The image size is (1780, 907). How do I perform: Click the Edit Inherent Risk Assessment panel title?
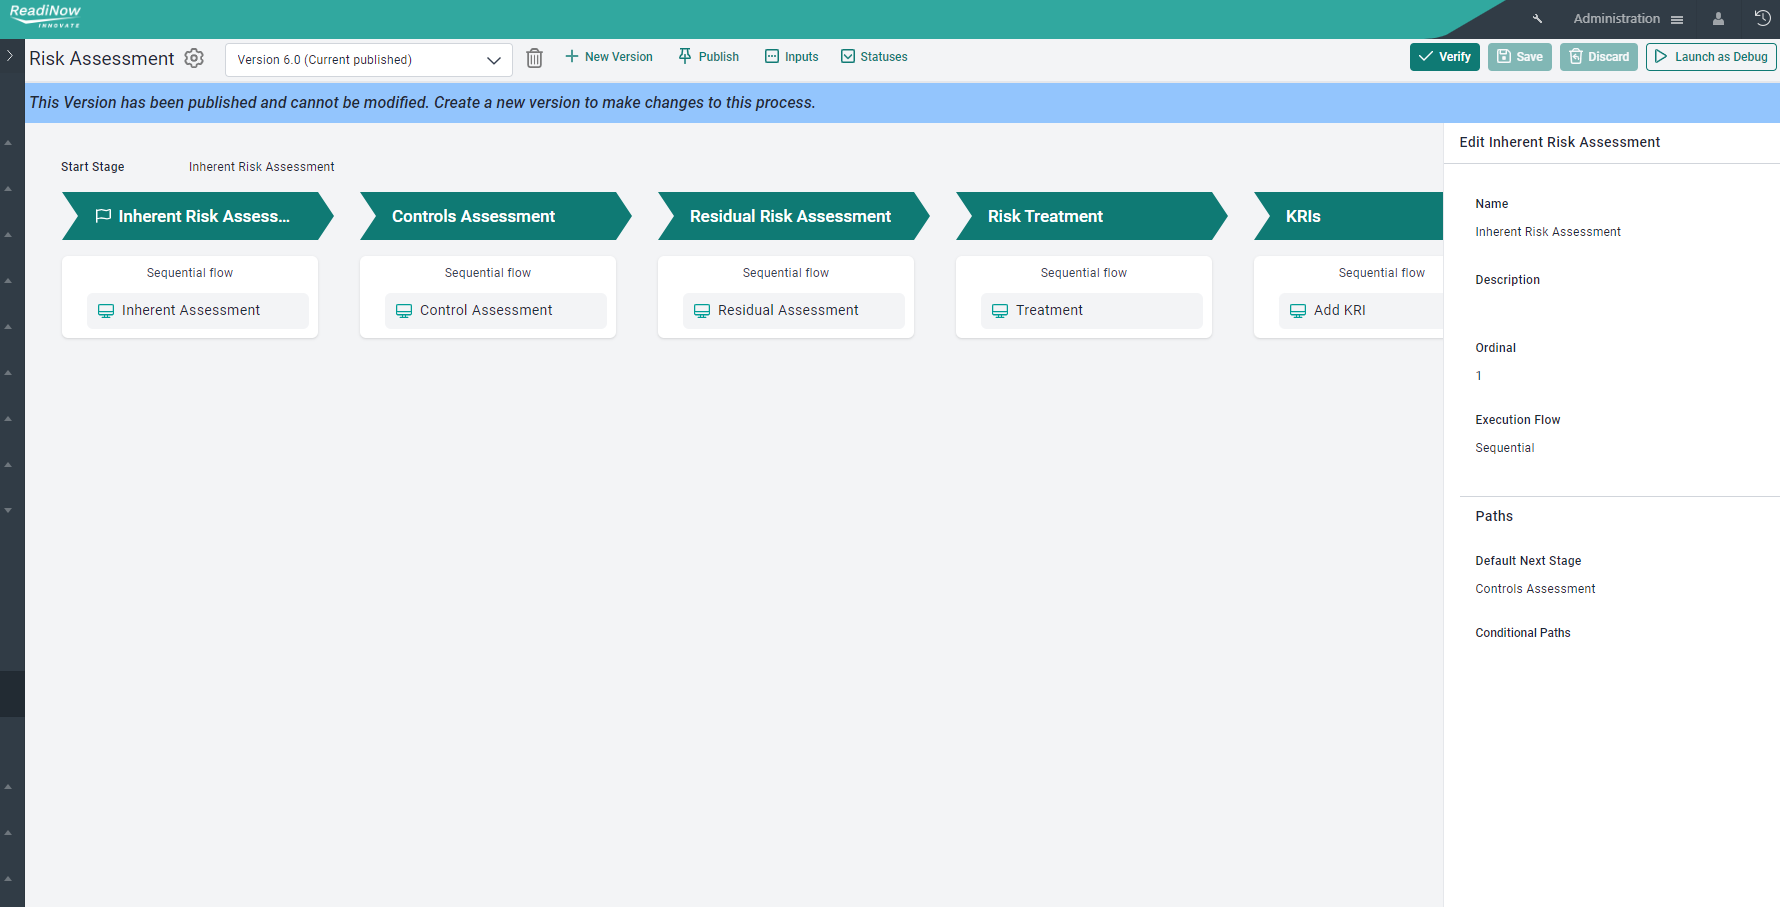(1560, 142)
